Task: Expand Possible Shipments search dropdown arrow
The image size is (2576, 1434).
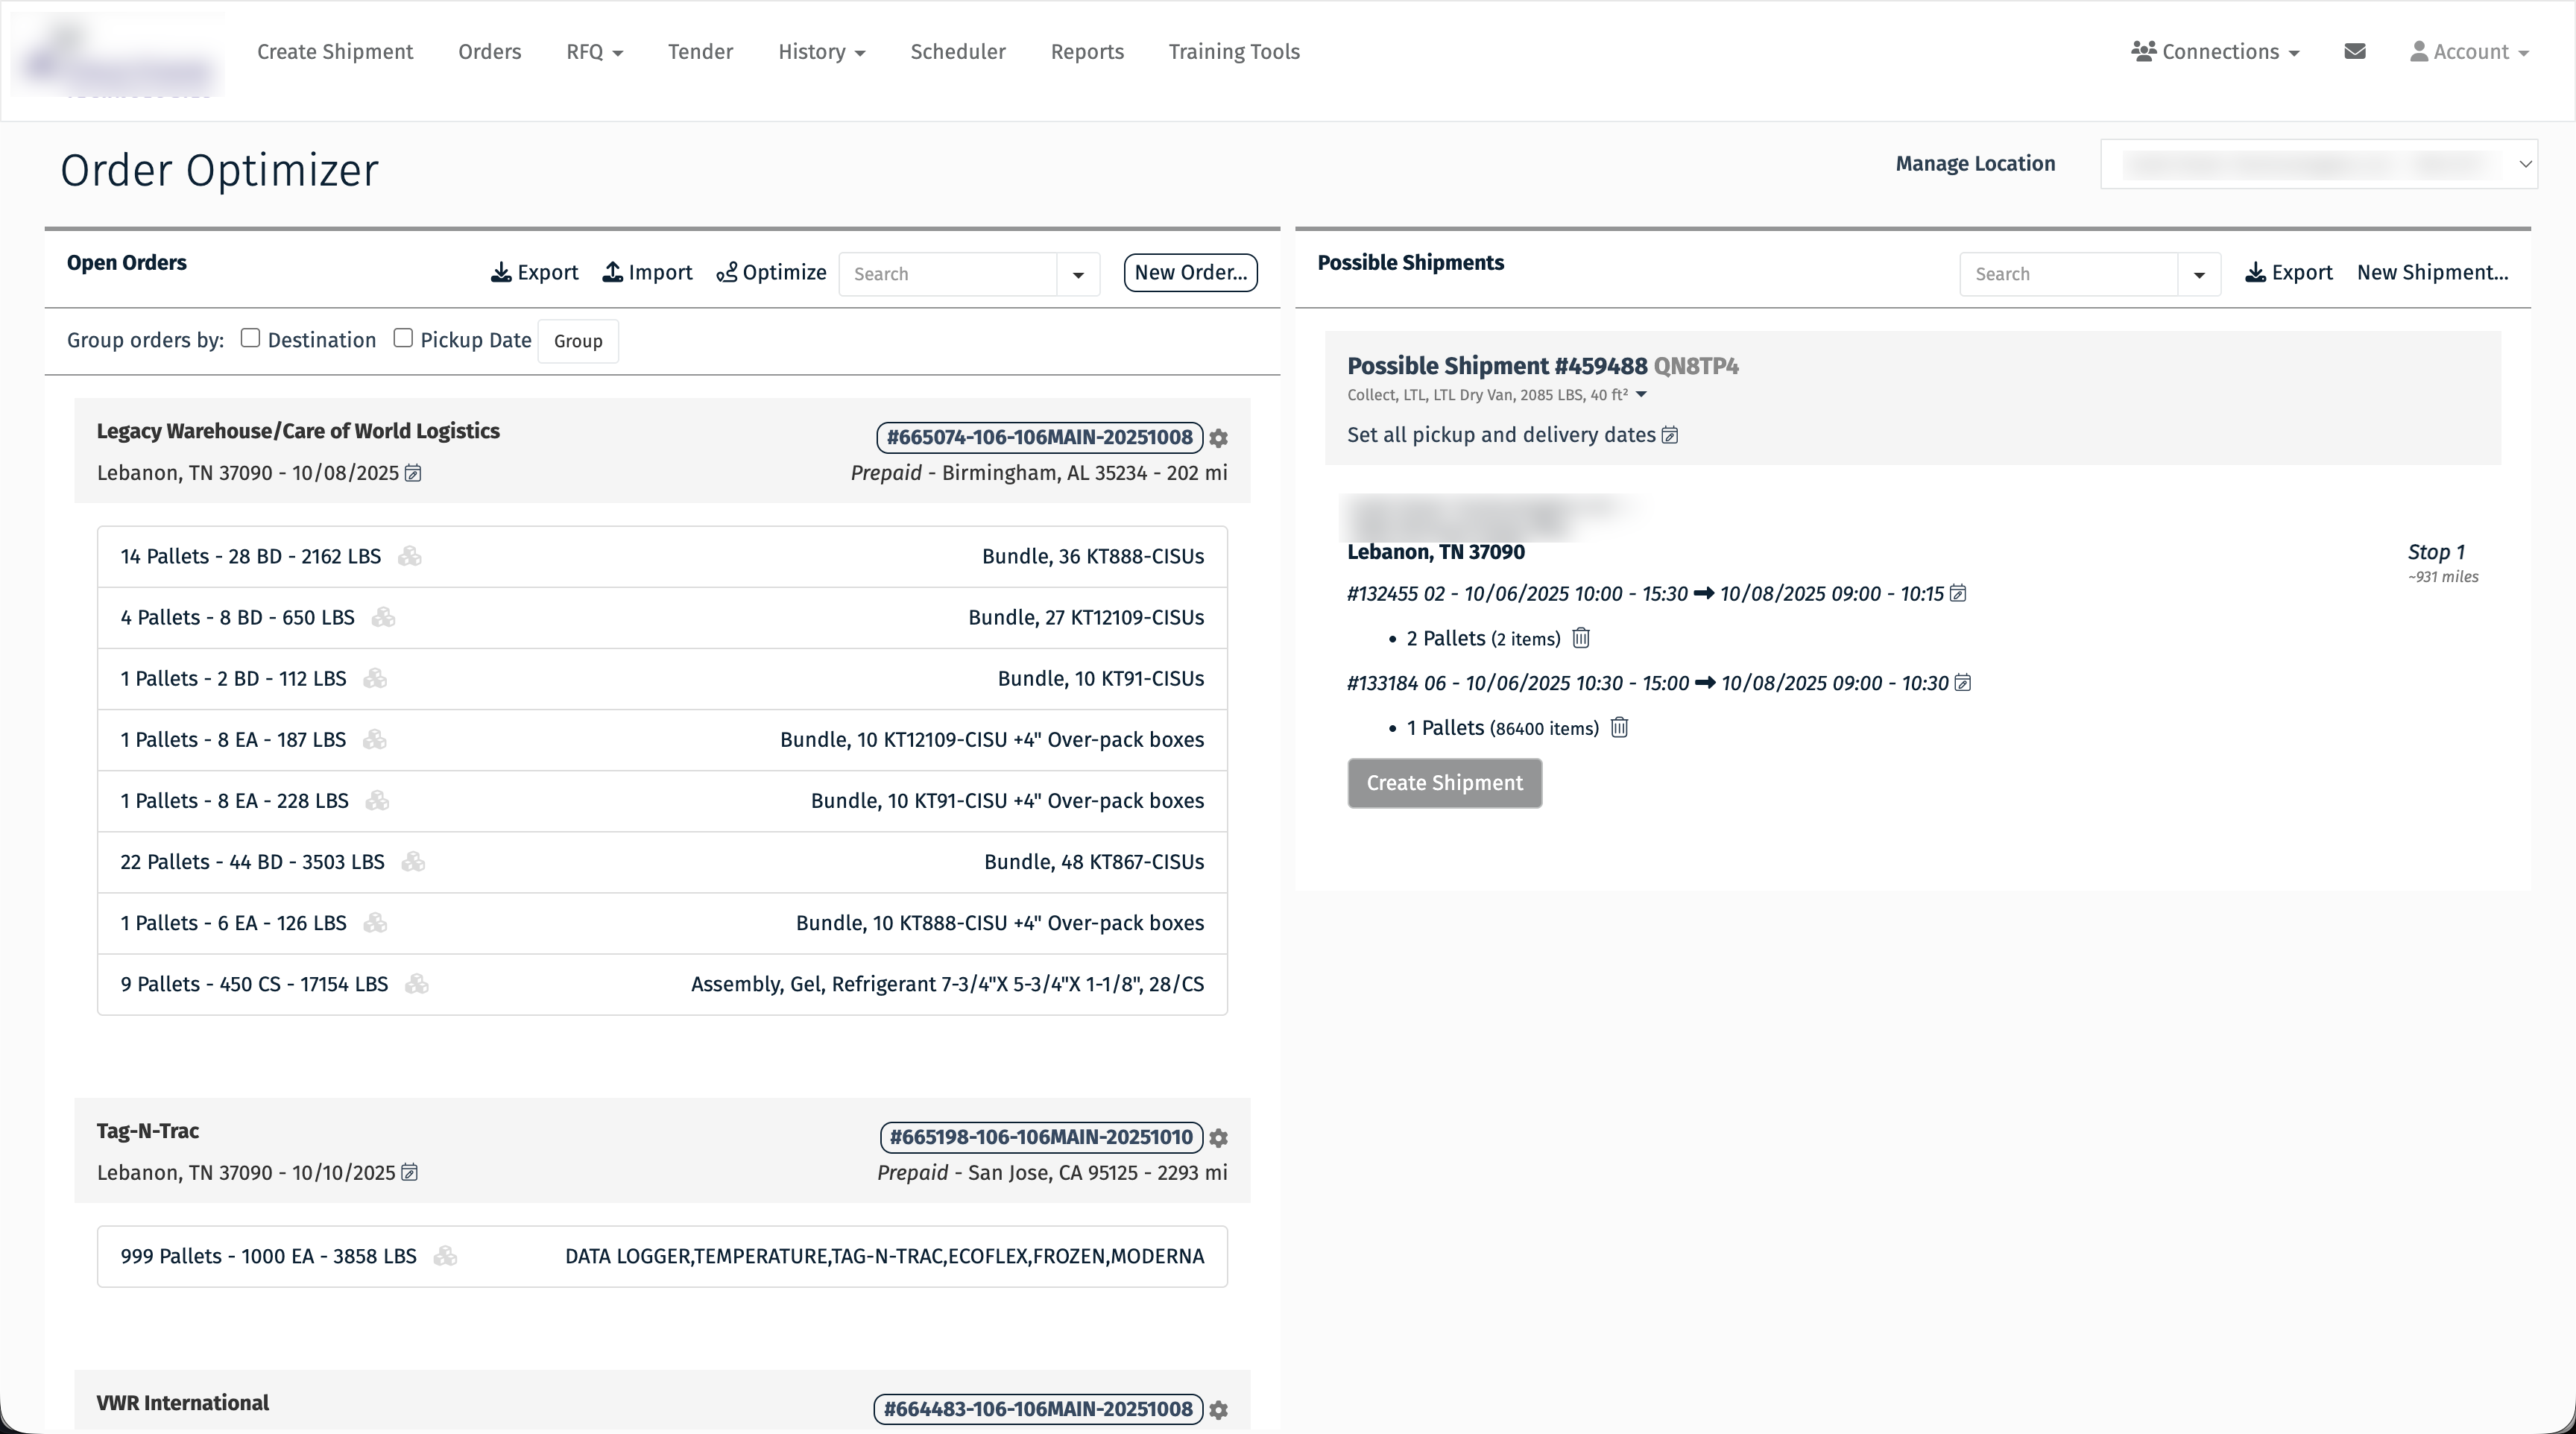Action: pos(2198,274)
